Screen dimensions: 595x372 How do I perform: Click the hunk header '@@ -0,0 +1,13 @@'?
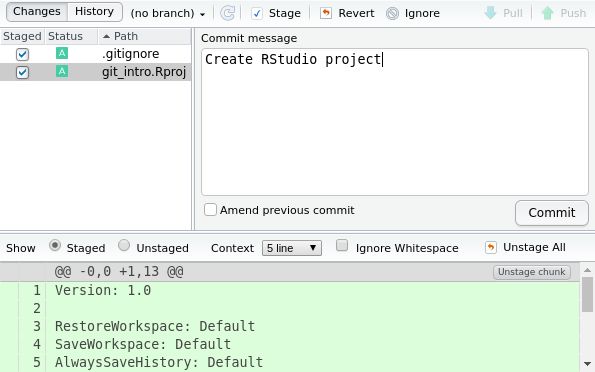(x=119, y=272)
